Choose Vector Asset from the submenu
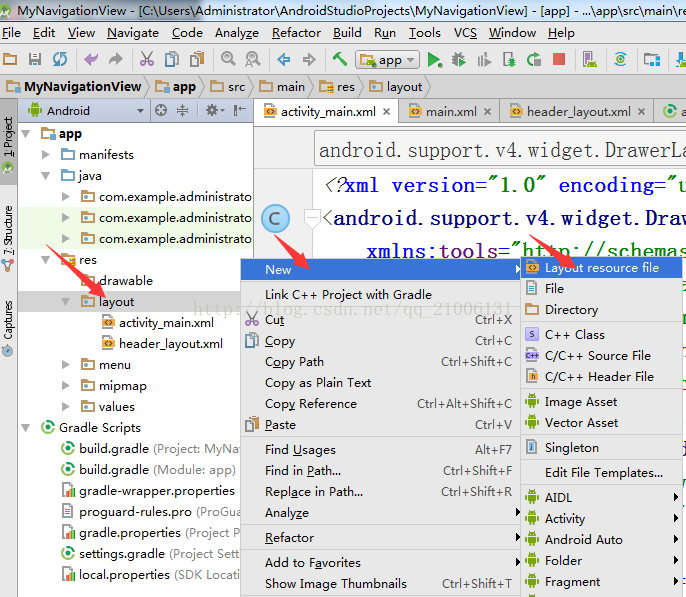 [602, 422]
